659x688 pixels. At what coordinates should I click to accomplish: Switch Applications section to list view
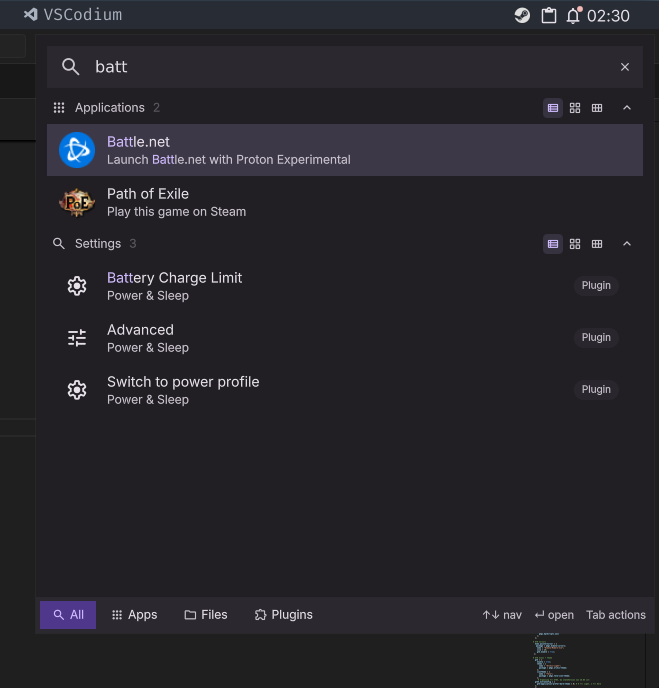(553, 108)
